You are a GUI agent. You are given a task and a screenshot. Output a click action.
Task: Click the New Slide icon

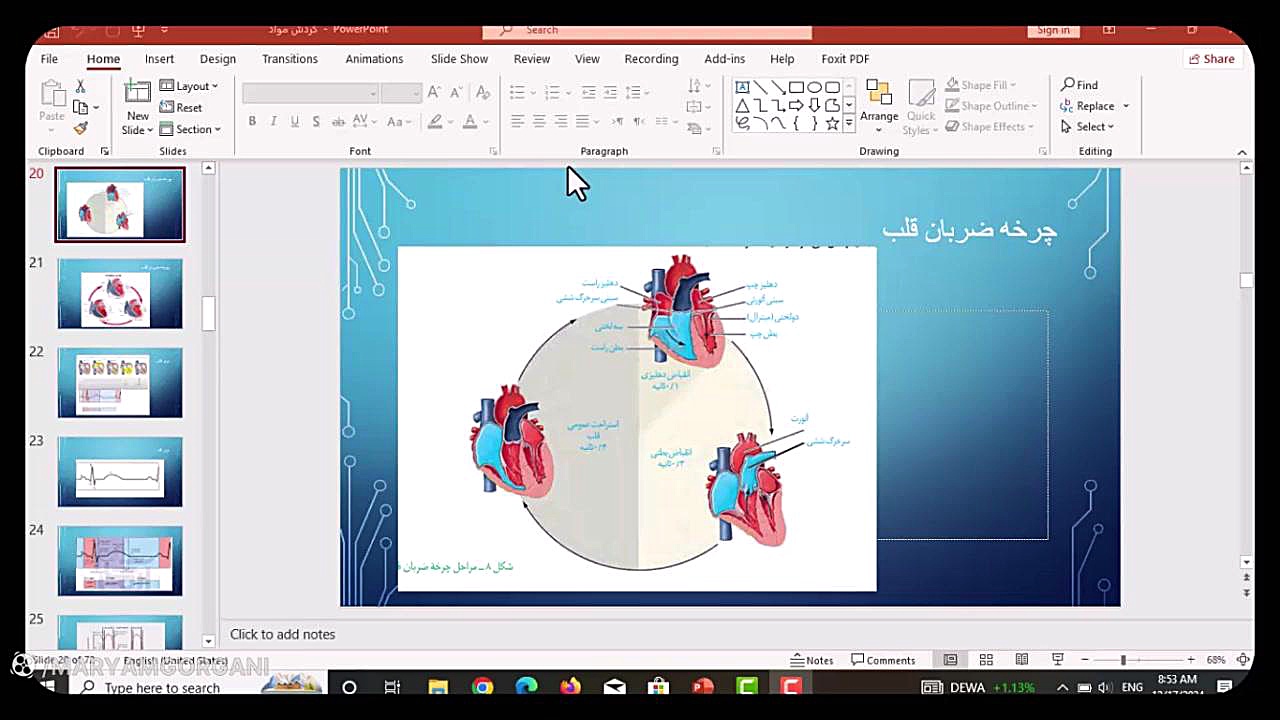tap(137, 94)
